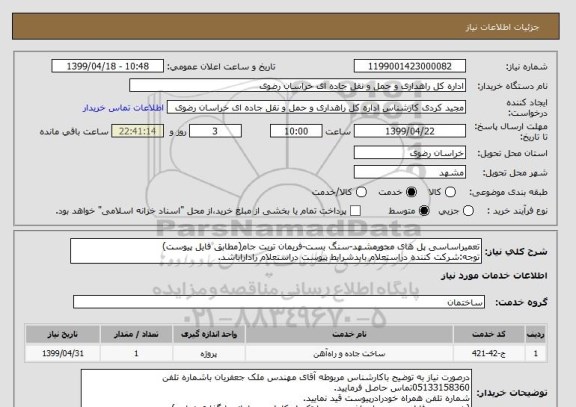The image size is (576, 407).
Task: Click the جزئیات اطلاعات نیاز header title
Action: [502, 28]
